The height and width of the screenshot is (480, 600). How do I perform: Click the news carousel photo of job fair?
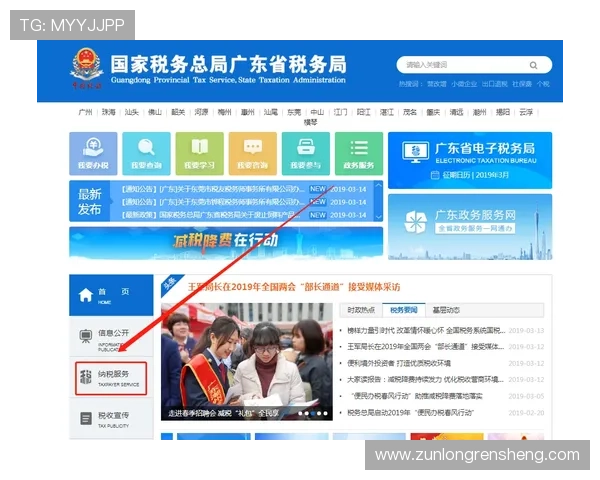247,362
